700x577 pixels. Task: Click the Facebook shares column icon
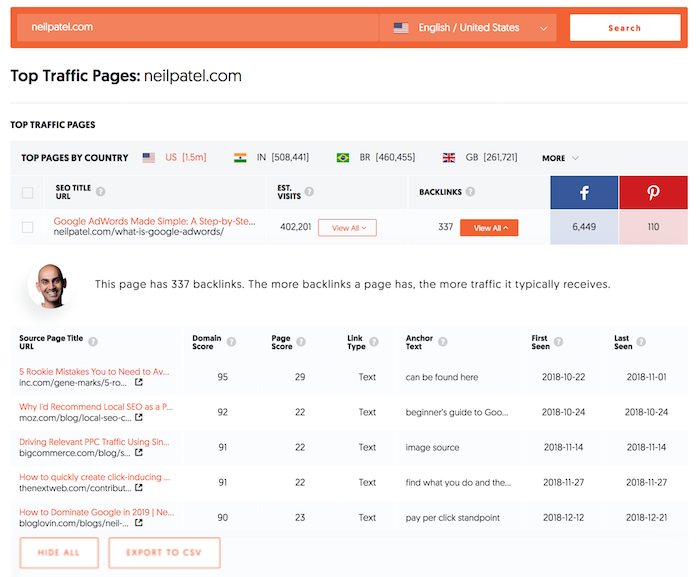pos(584,192)
